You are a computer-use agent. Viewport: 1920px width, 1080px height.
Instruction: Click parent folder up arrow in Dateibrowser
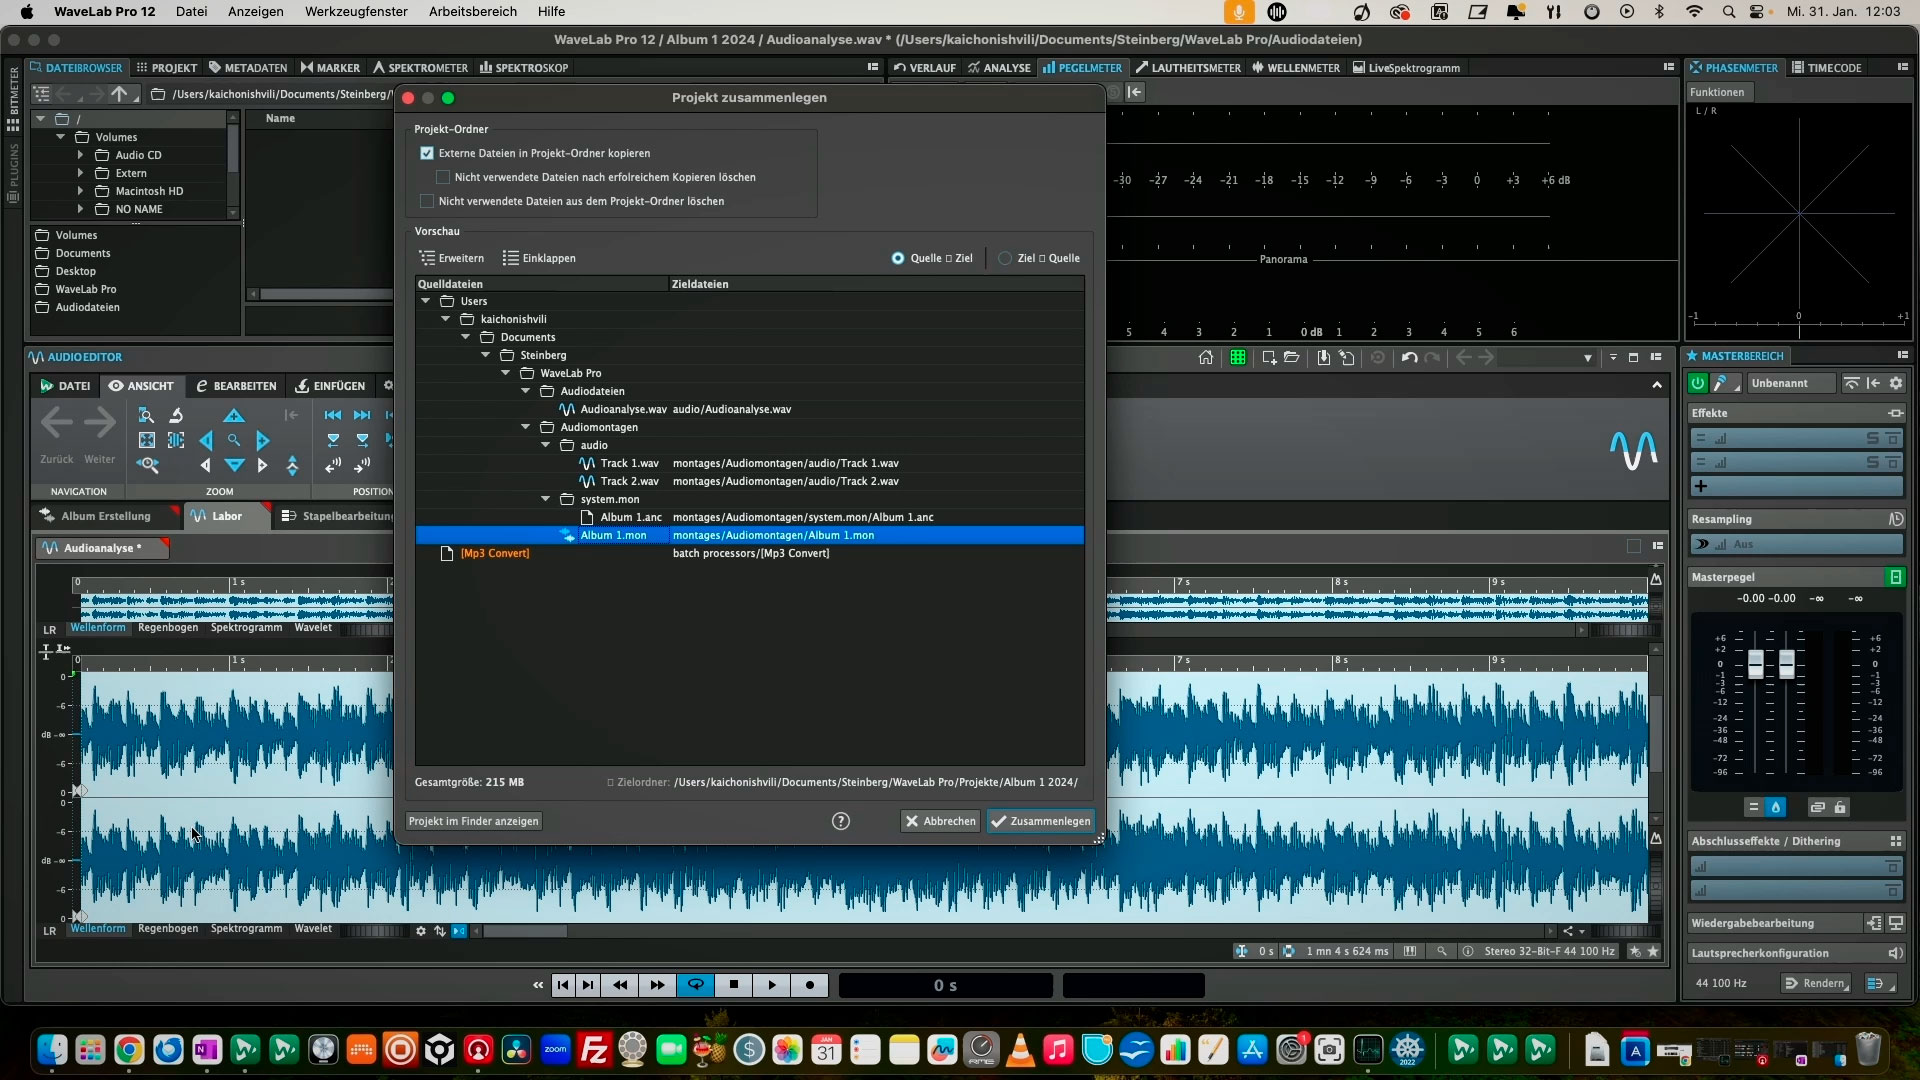tap(119, 94)
